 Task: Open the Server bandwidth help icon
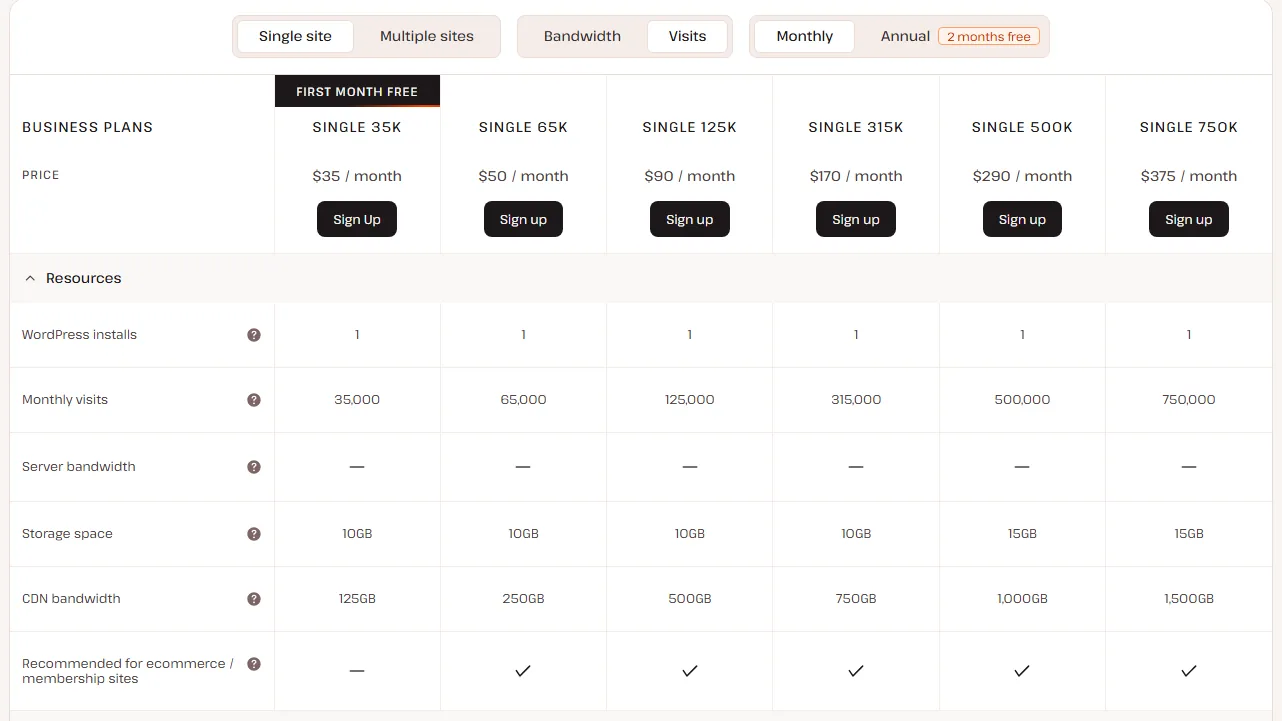[x=254, y=467]
